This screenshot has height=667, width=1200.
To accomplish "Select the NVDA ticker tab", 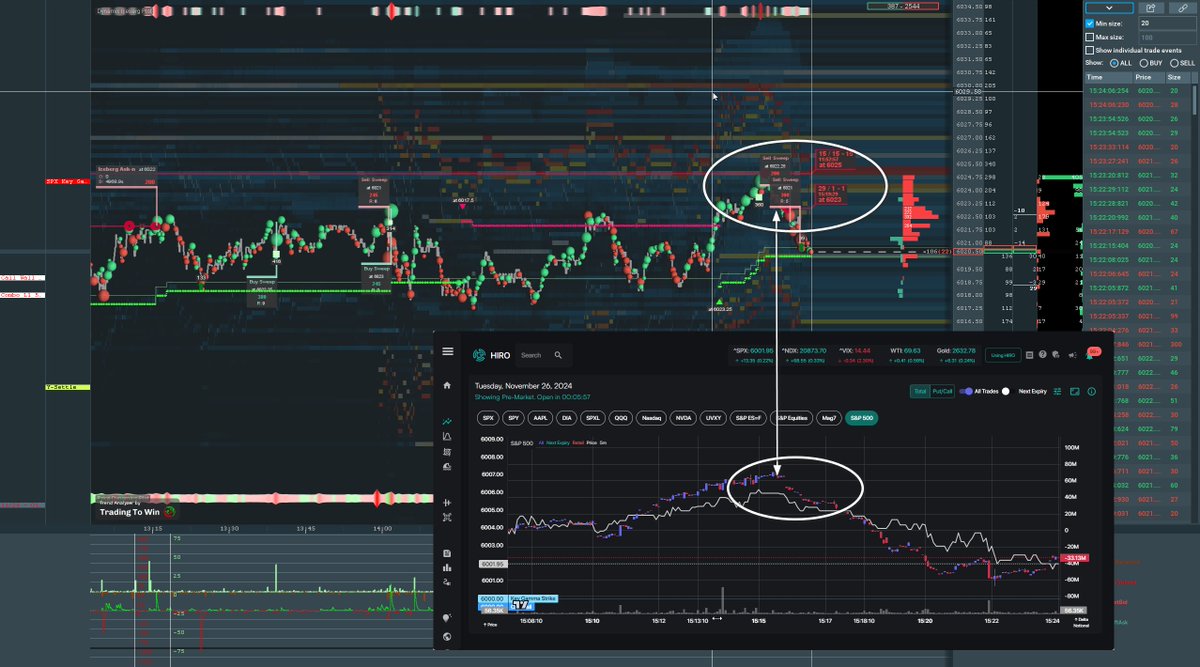I will pos(683,418).
